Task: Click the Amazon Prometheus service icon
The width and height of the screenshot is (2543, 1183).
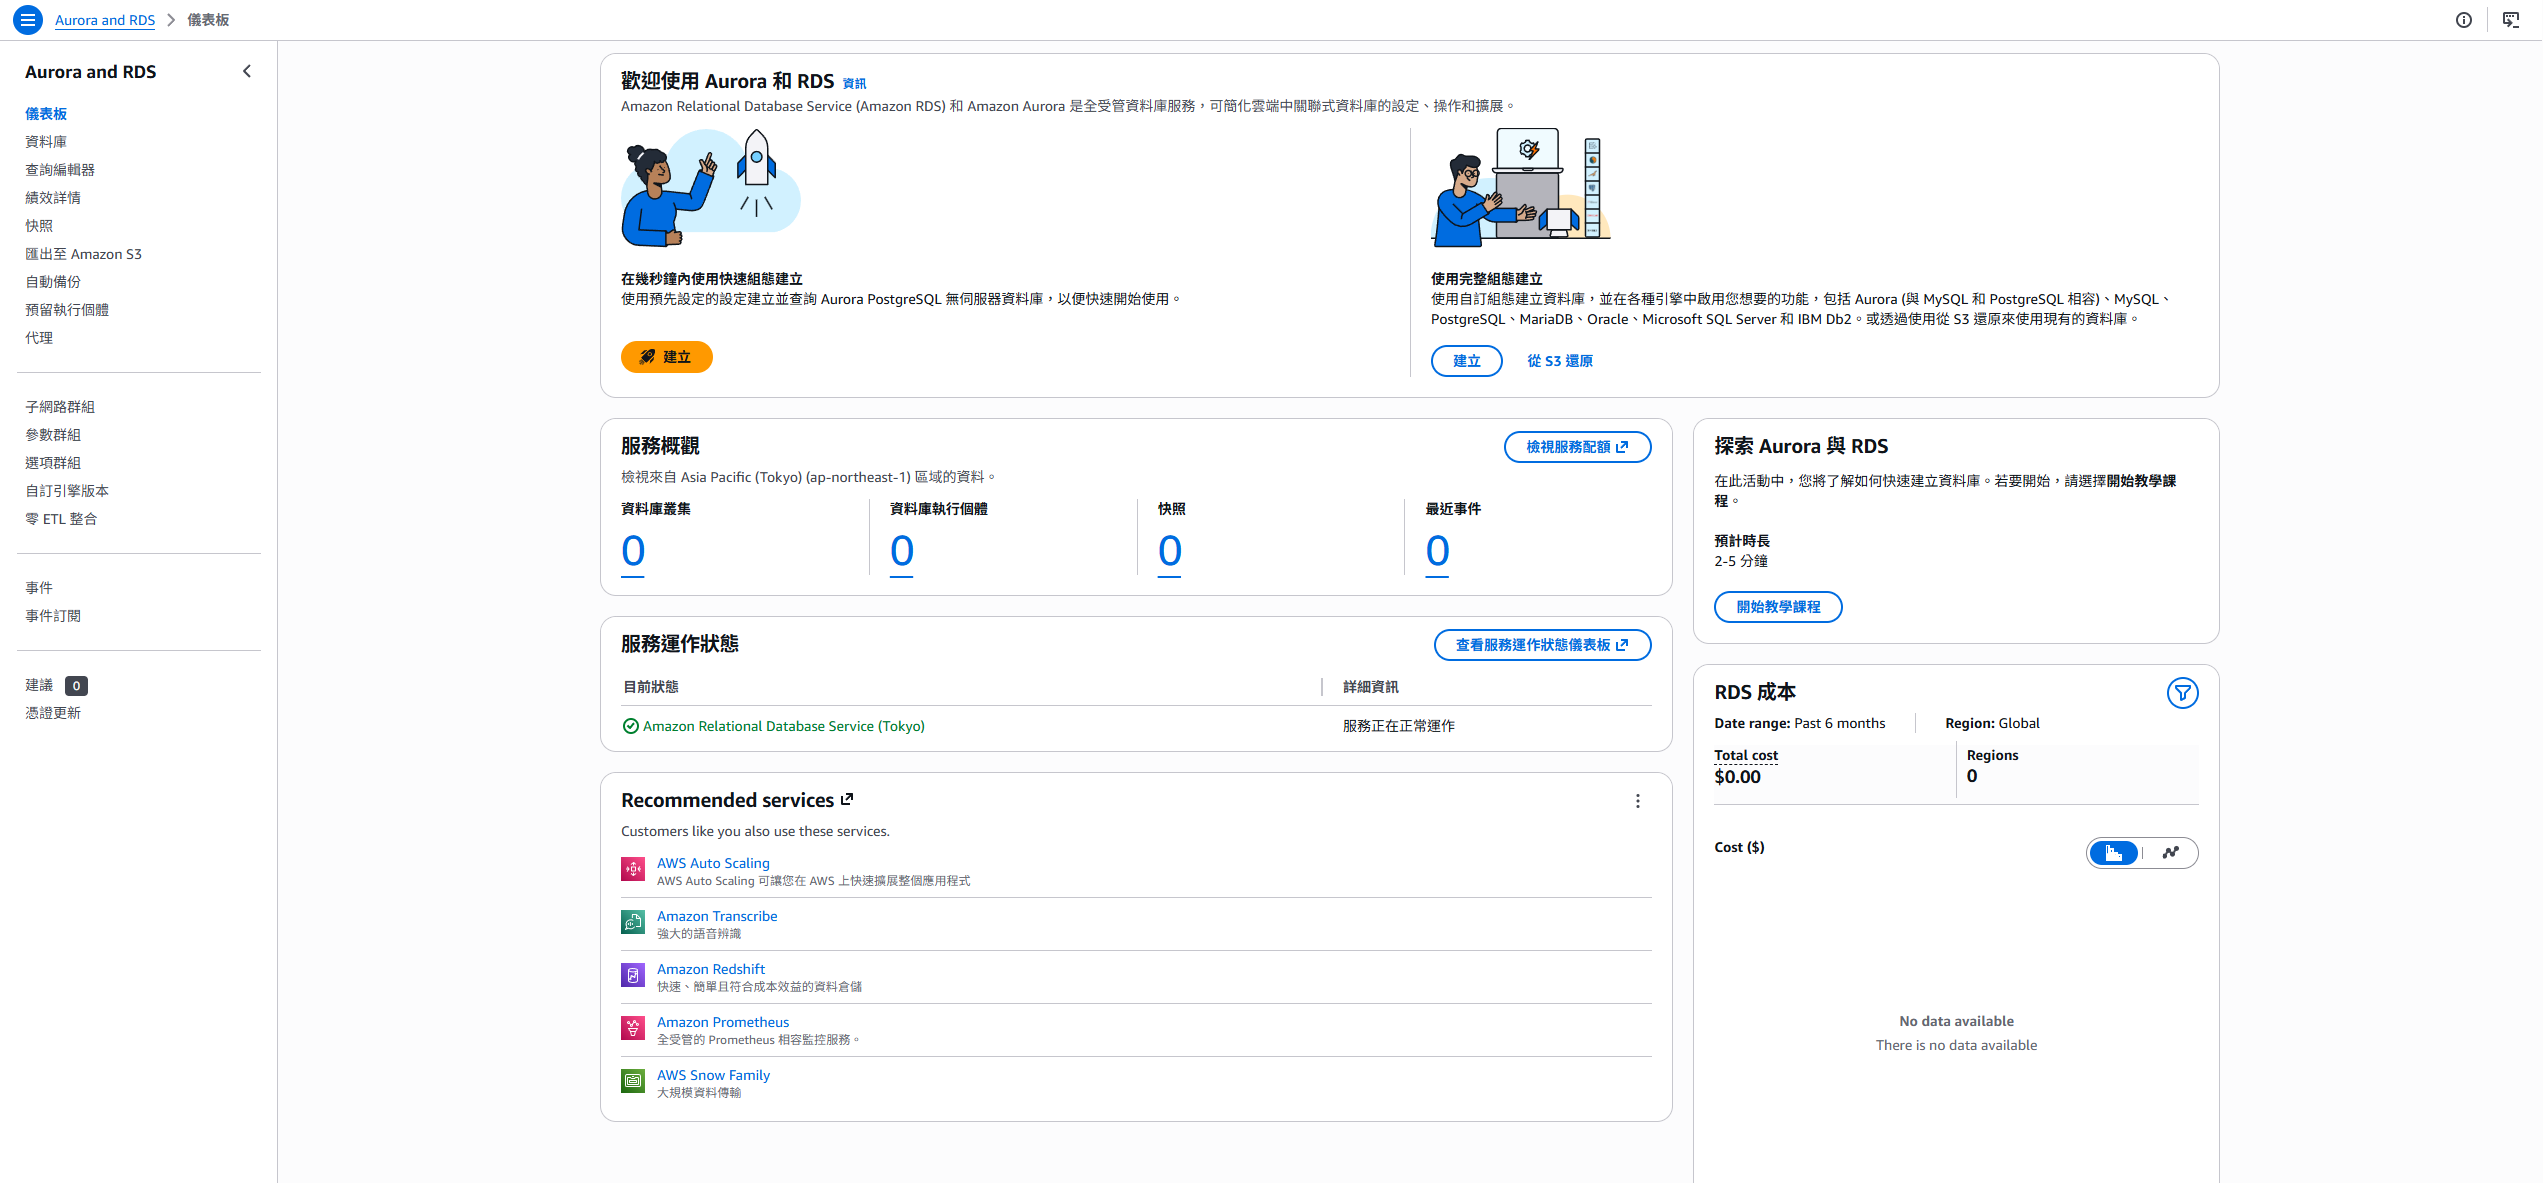Action: (x=633, y=1028)
